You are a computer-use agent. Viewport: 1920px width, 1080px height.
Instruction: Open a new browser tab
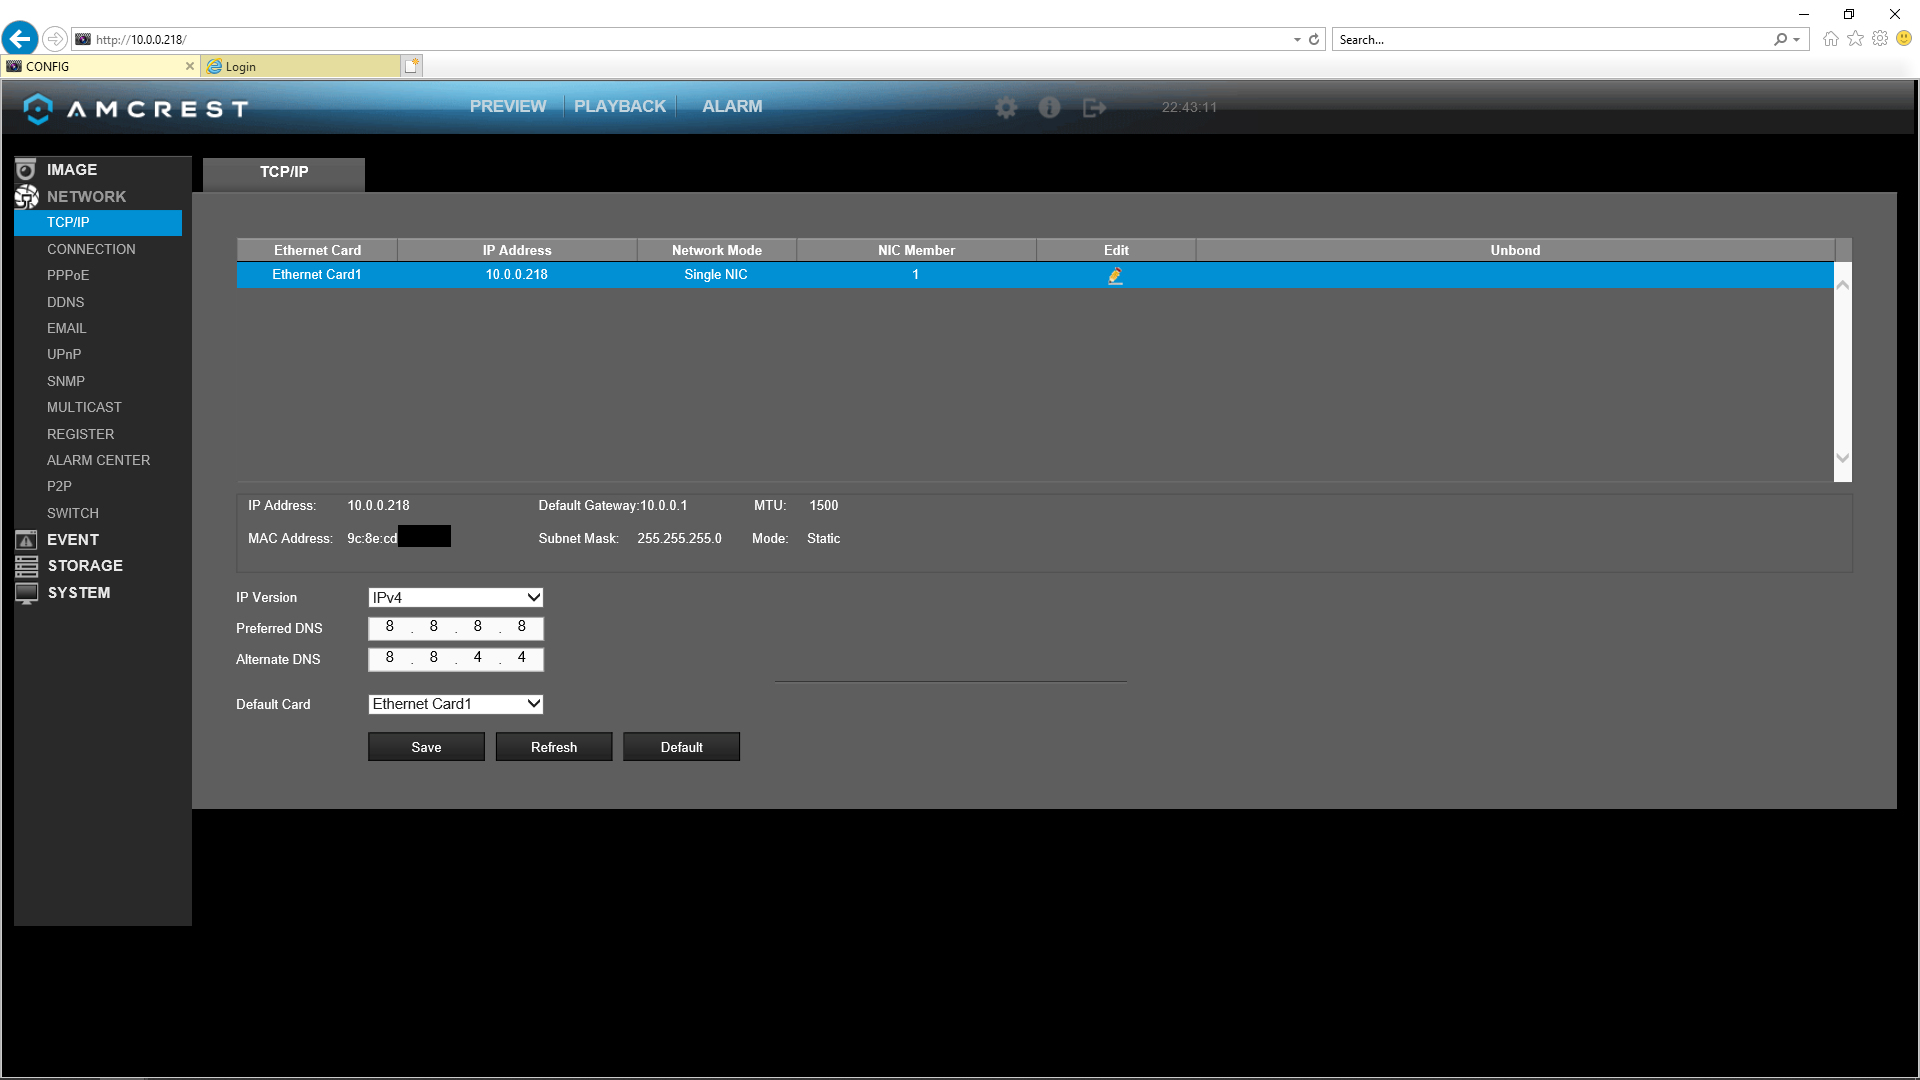411,66
